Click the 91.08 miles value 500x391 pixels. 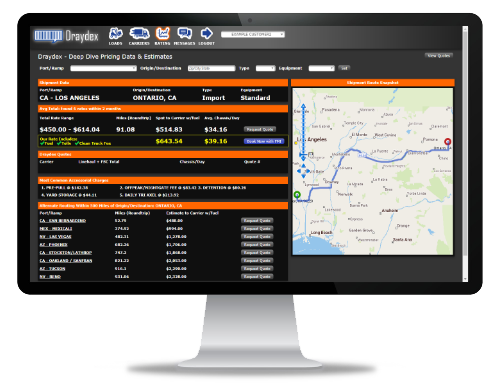click(125, 130)
